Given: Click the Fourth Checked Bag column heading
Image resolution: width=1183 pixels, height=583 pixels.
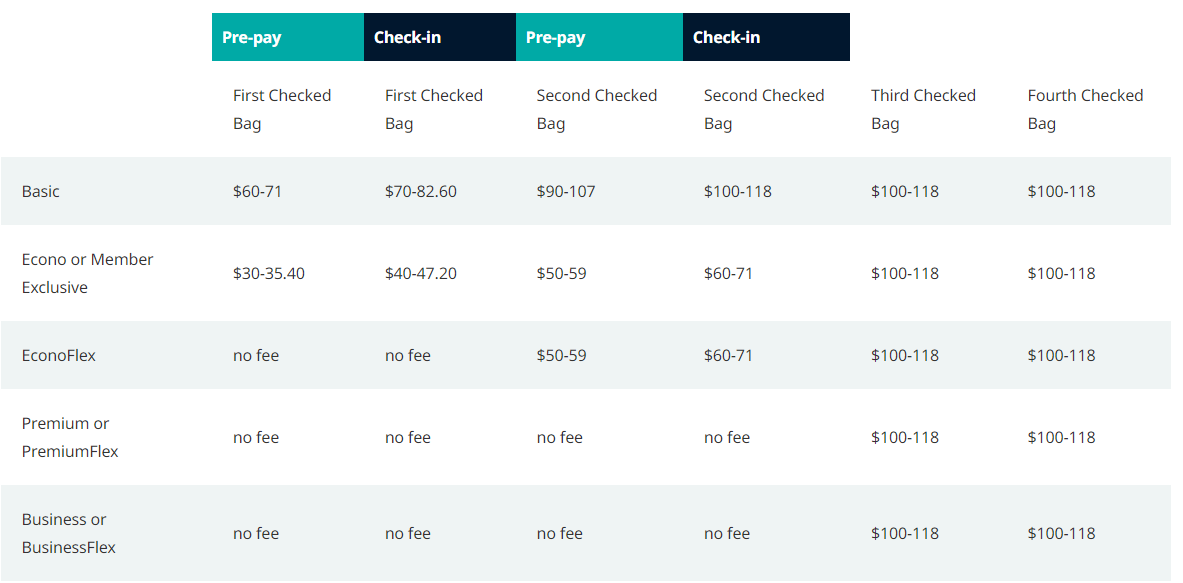Looking at the screenshot, I should tap(1085, 109).
